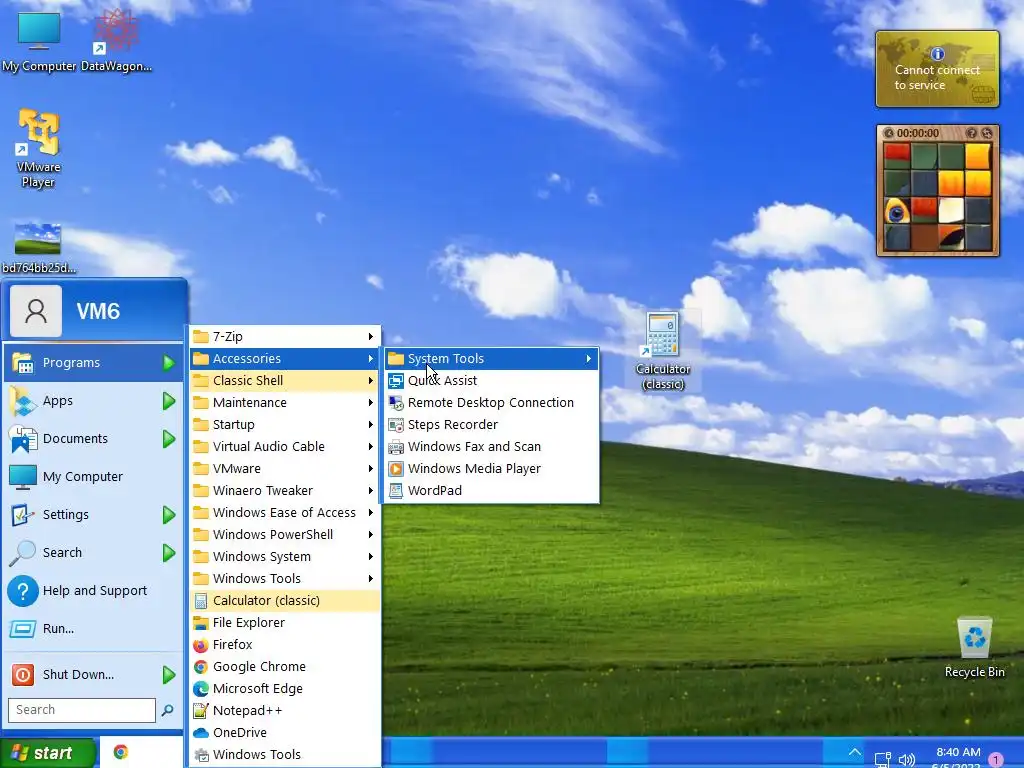Open the Apps start menu entry

(x=93, y=401)
